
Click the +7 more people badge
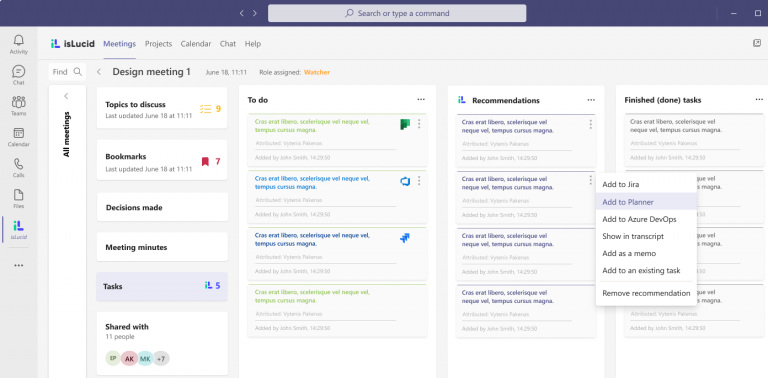[x=161, y=358]
